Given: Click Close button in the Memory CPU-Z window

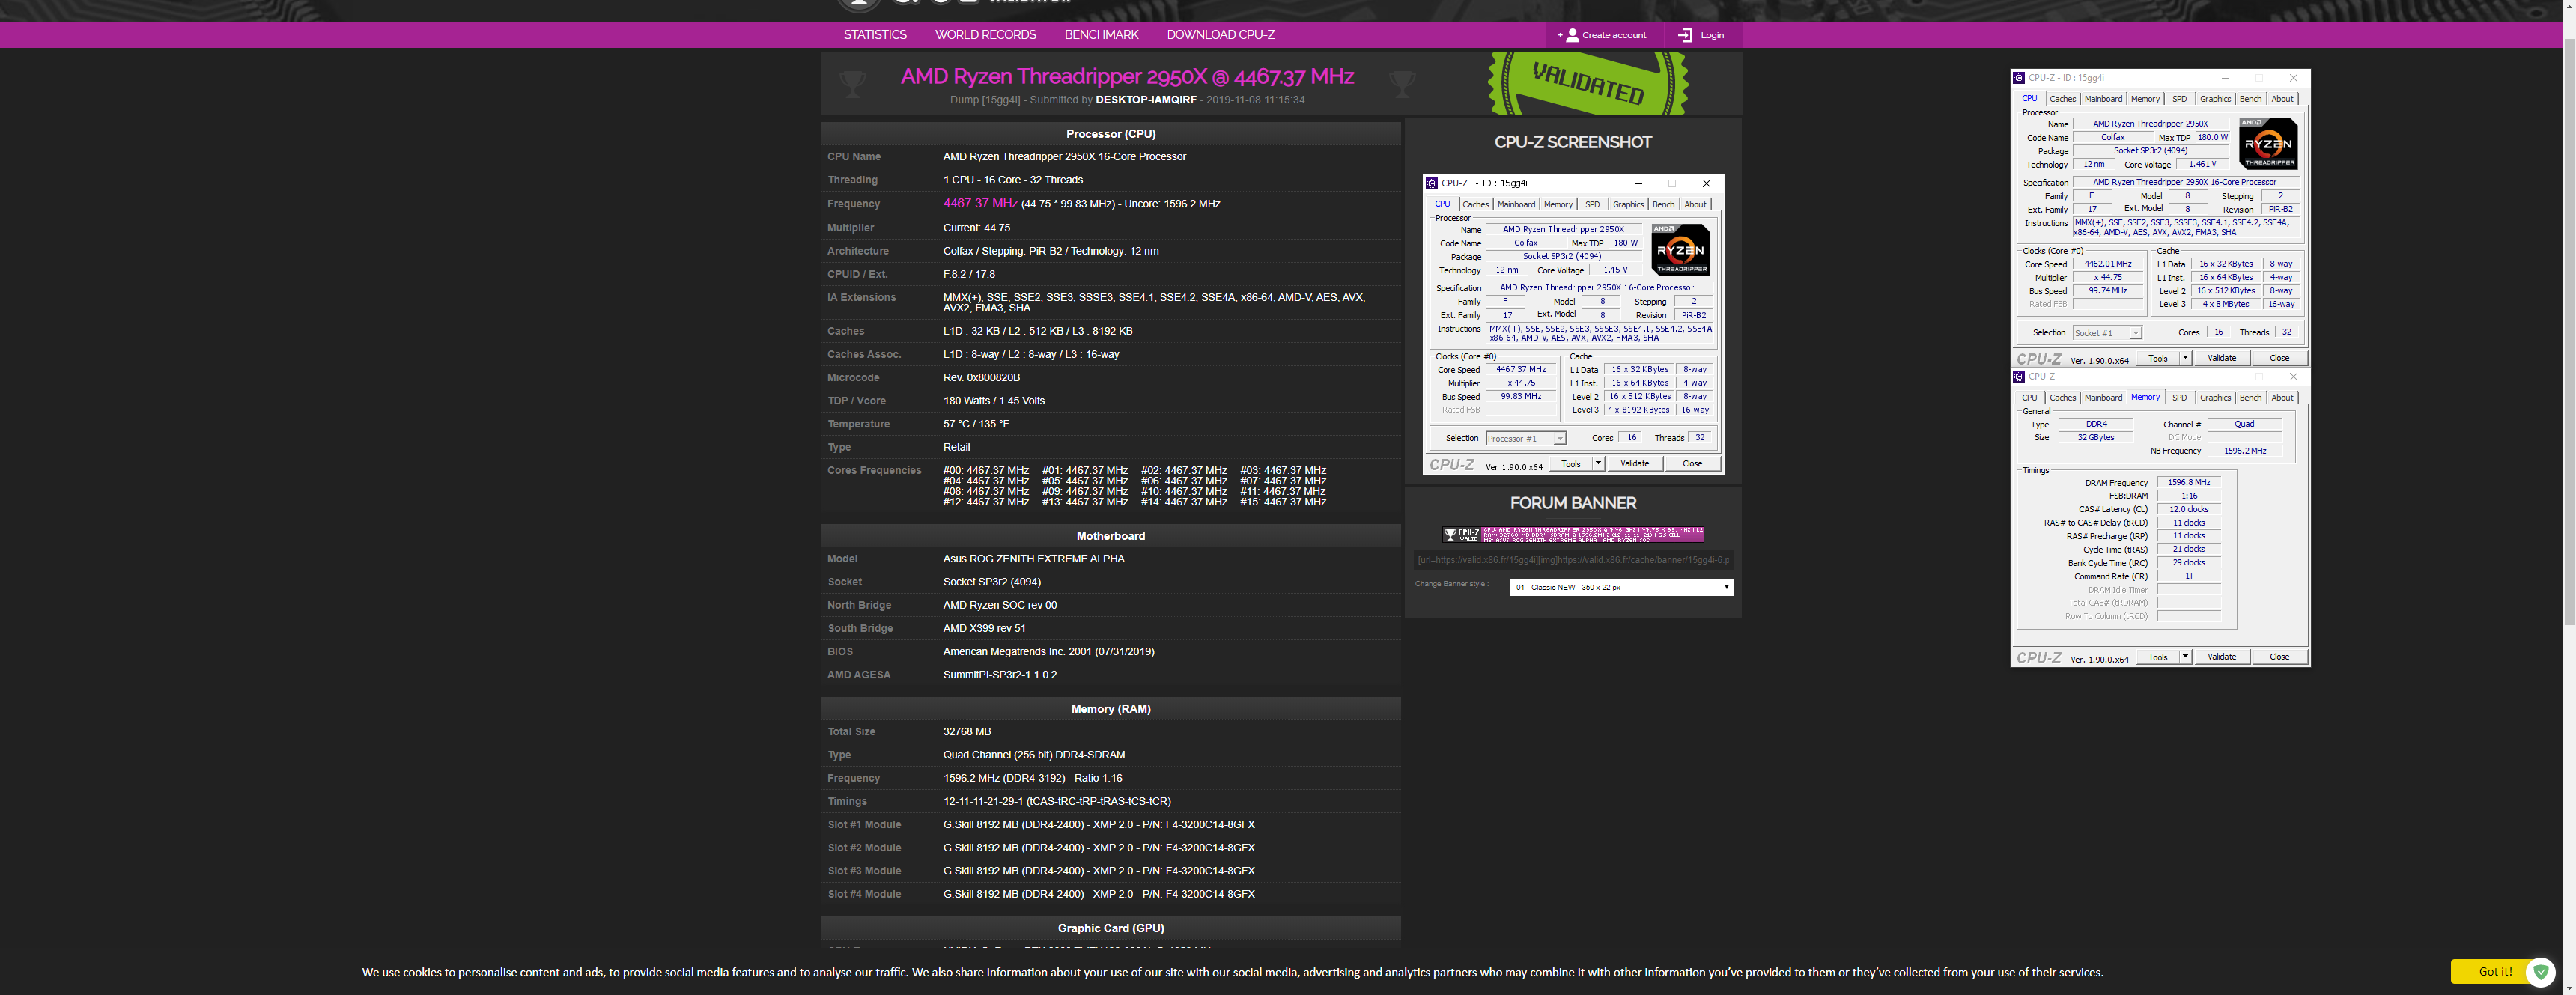Looking at the screenshot, I should (x=2279, y=657).
